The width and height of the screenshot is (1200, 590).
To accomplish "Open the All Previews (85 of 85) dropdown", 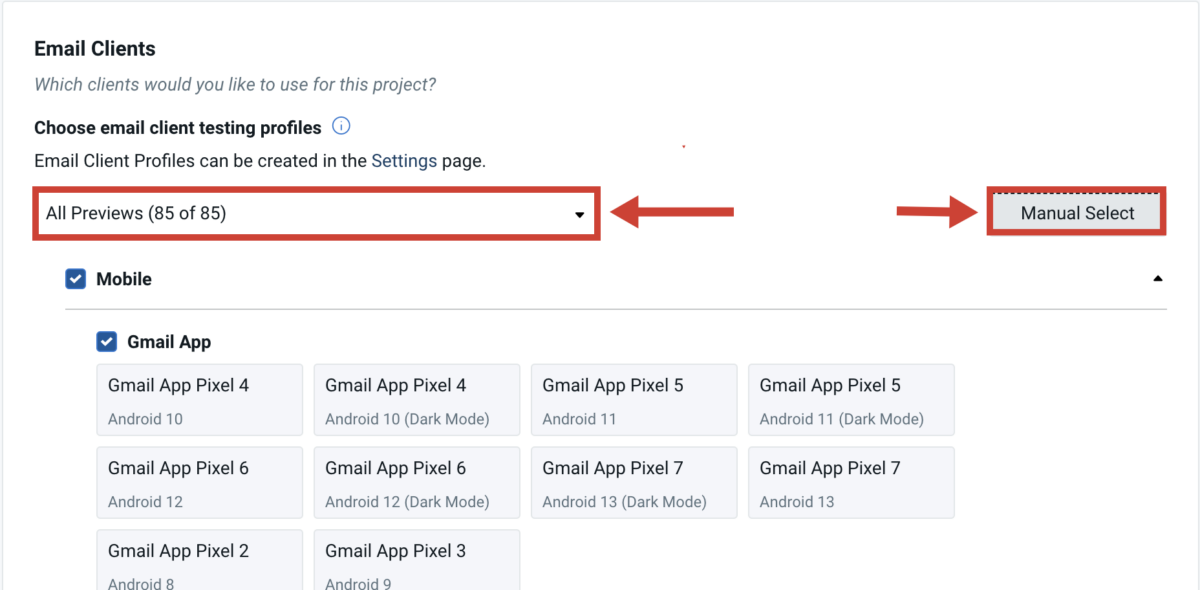I will click(x=316, y=213).
